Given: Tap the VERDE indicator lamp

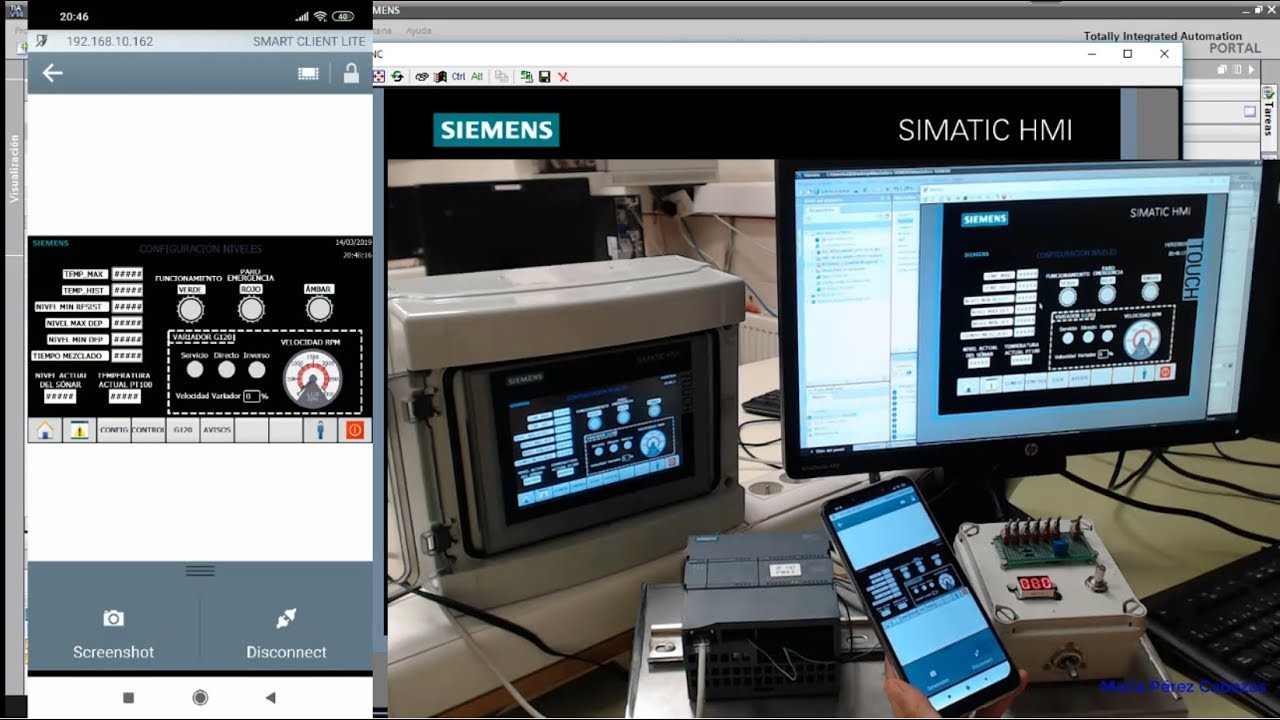Looking at the screenshot, I should click(x=190, y=310).
